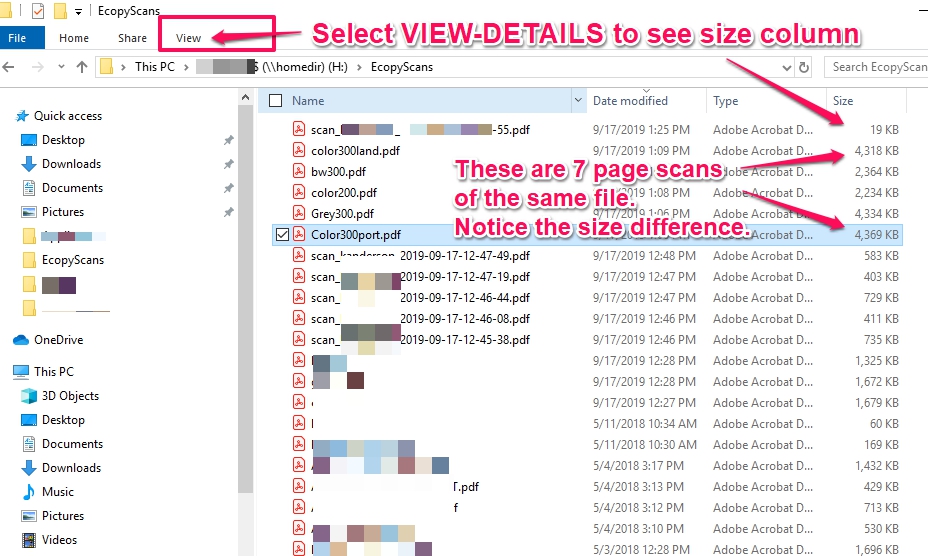
Task: Sort files by the Size column header
Action: tap(843, 101)
